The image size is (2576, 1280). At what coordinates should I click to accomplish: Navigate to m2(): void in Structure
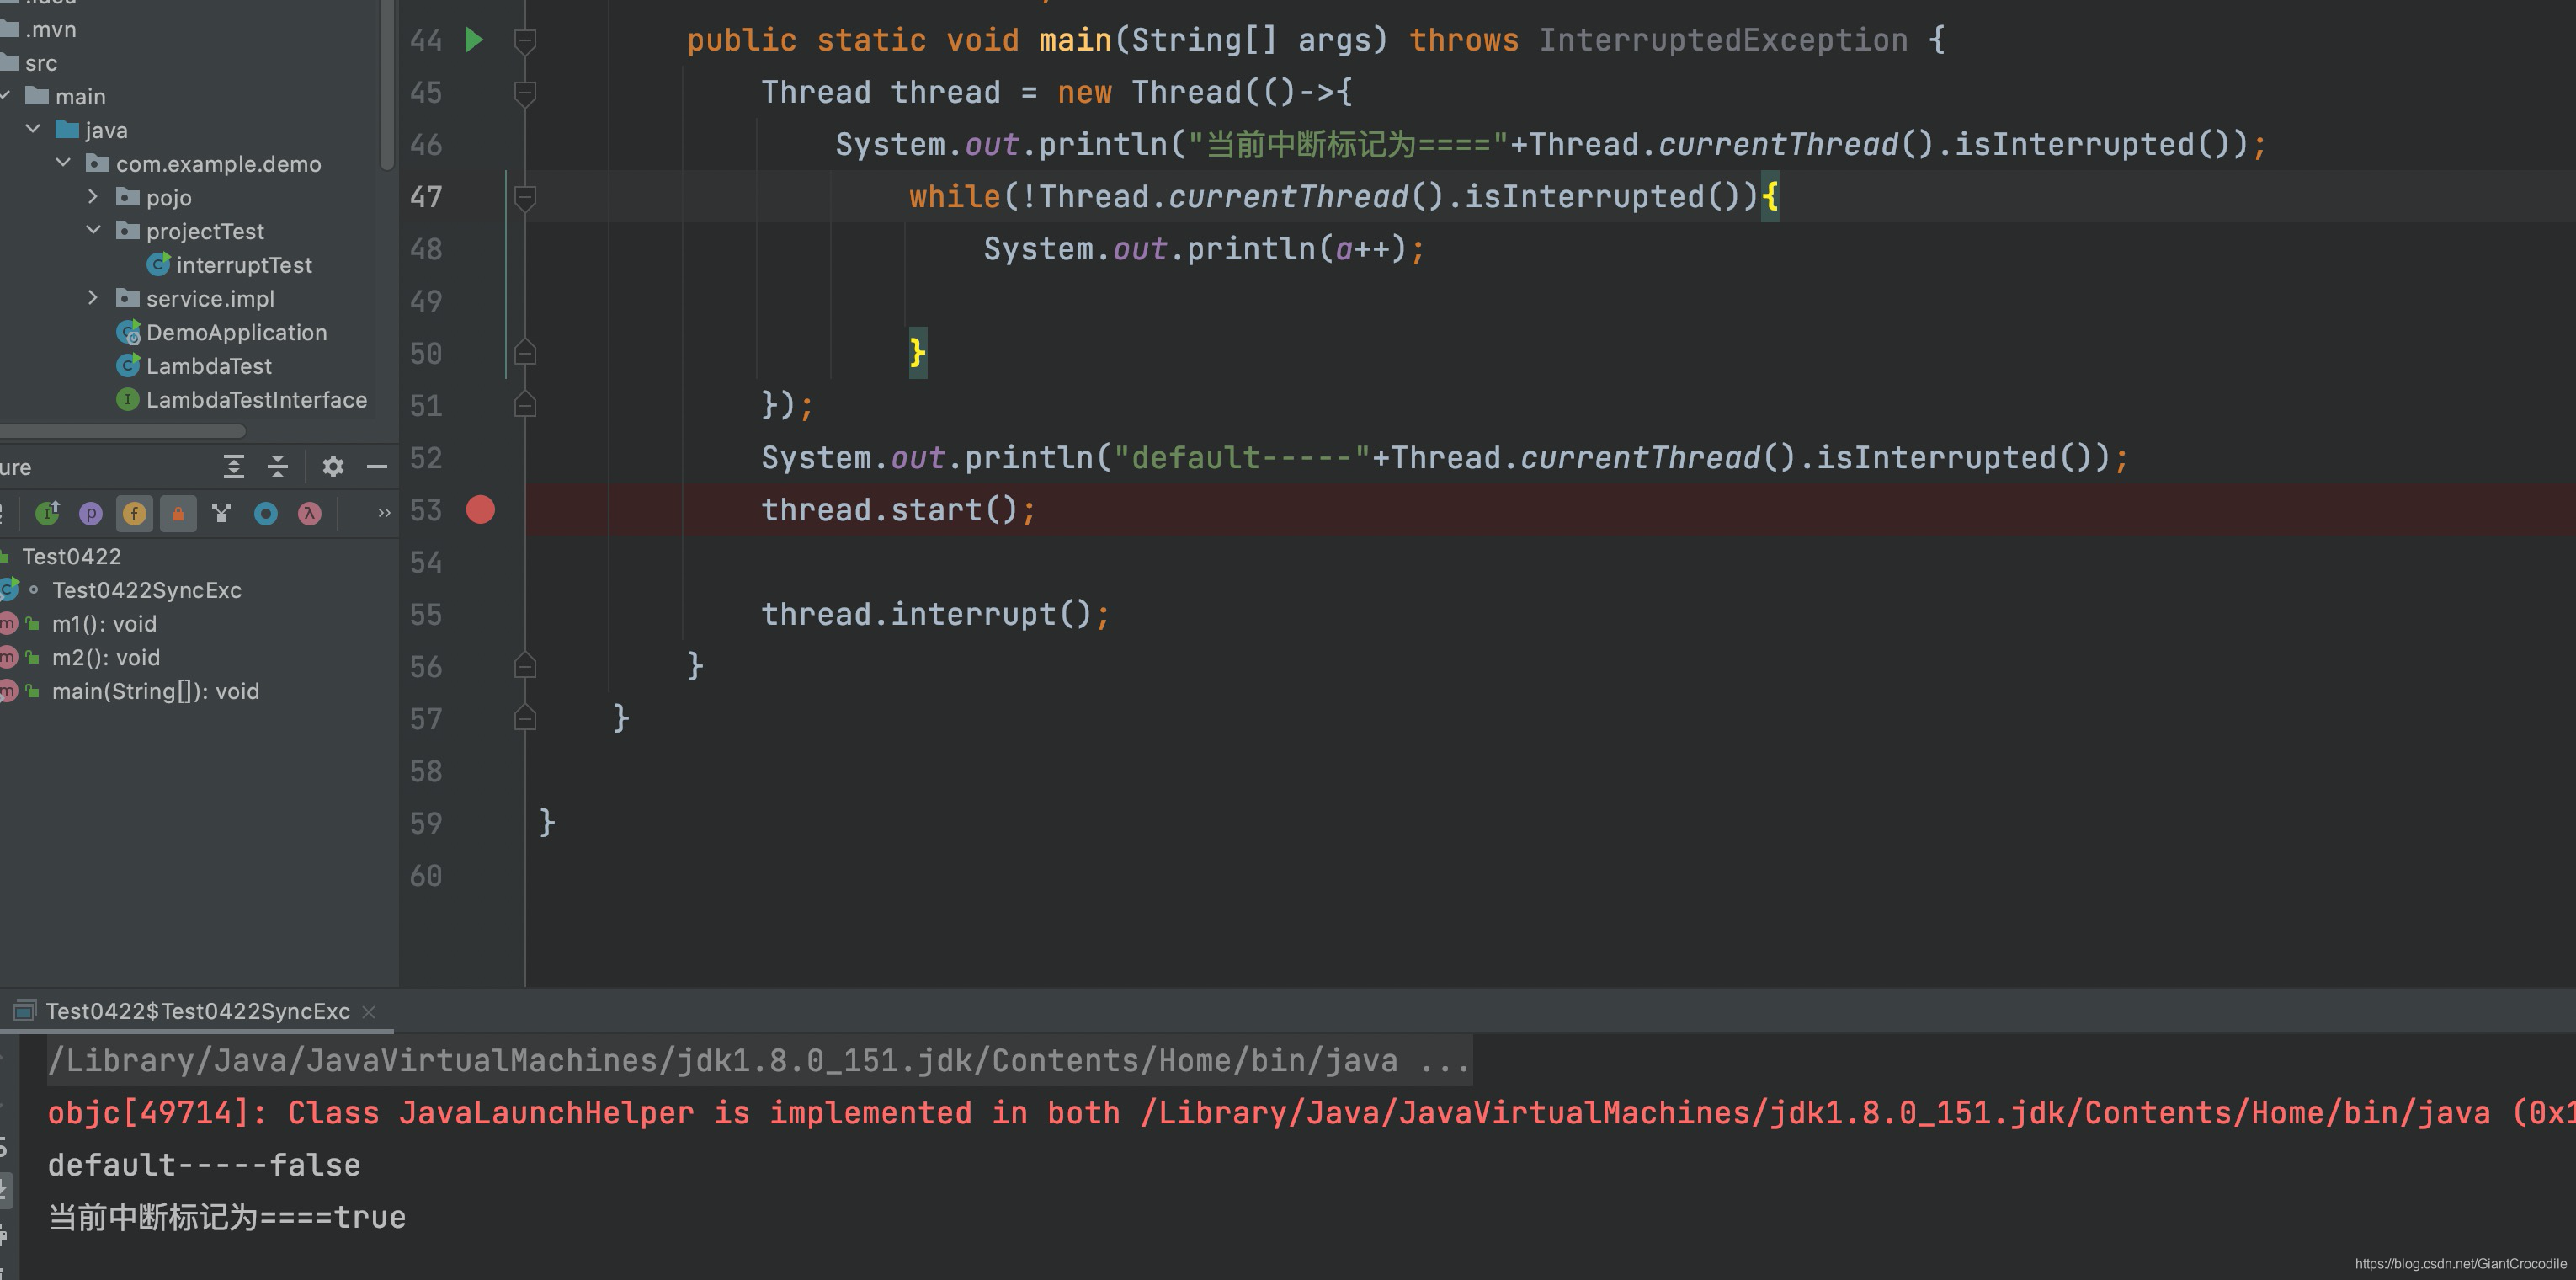coord(106,657)
